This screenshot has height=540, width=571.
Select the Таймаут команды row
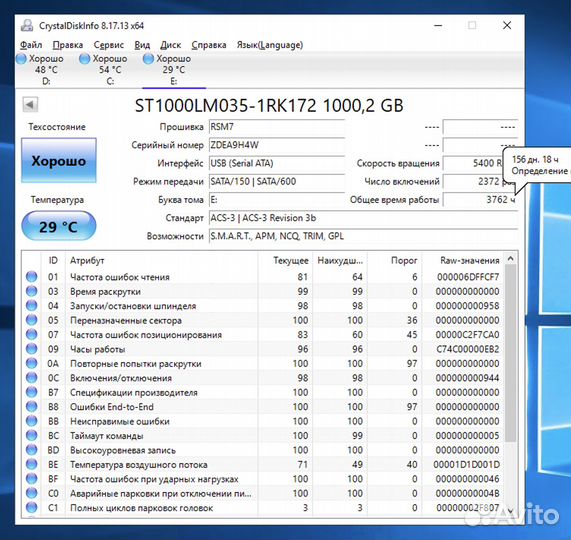point(263,435)
